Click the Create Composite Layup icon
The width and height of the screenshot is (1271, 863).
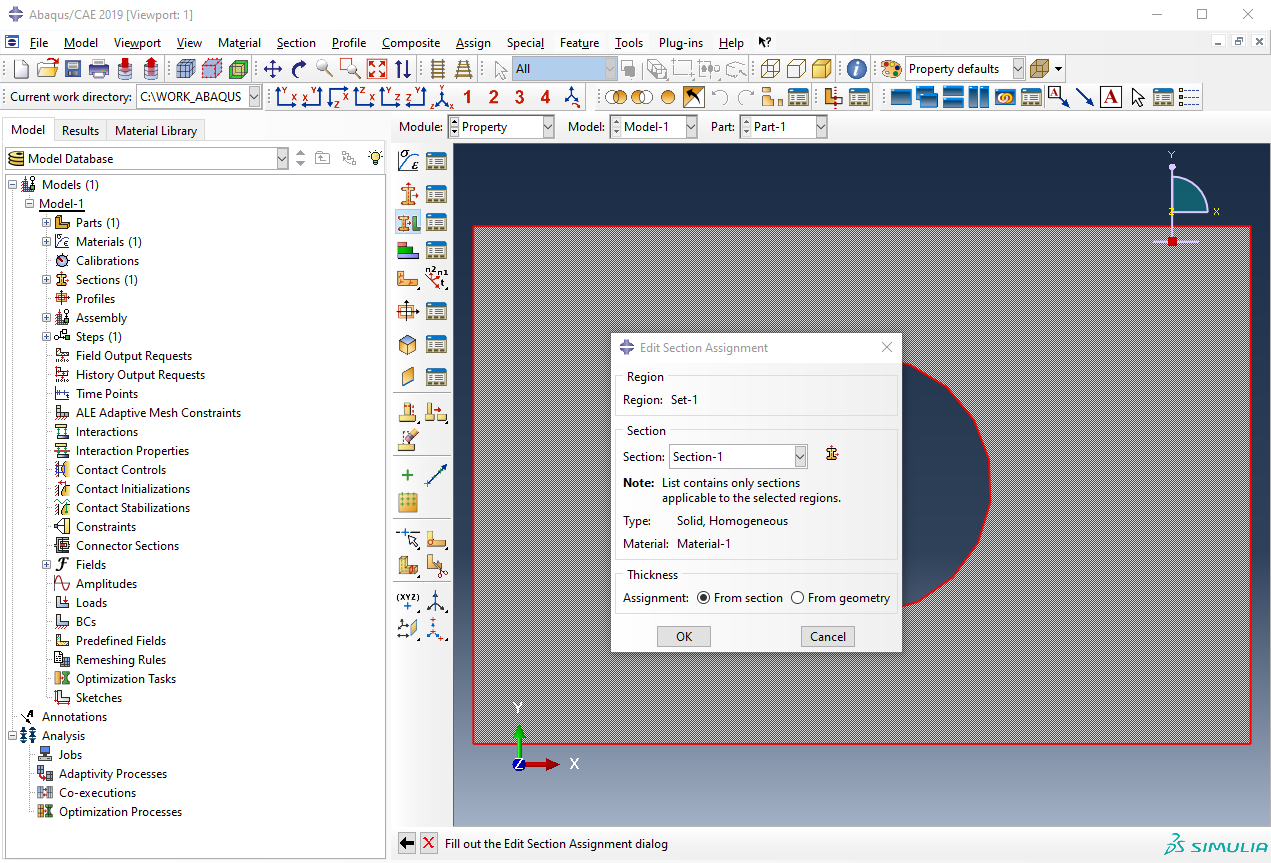click(408, 250)
